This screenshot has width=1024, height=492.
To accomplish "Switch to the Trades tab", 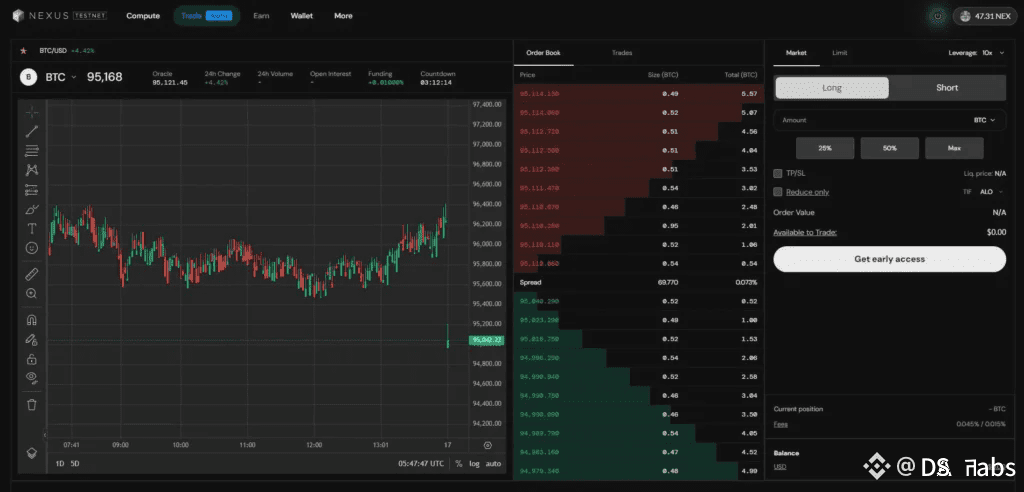I will click(622, 53).
